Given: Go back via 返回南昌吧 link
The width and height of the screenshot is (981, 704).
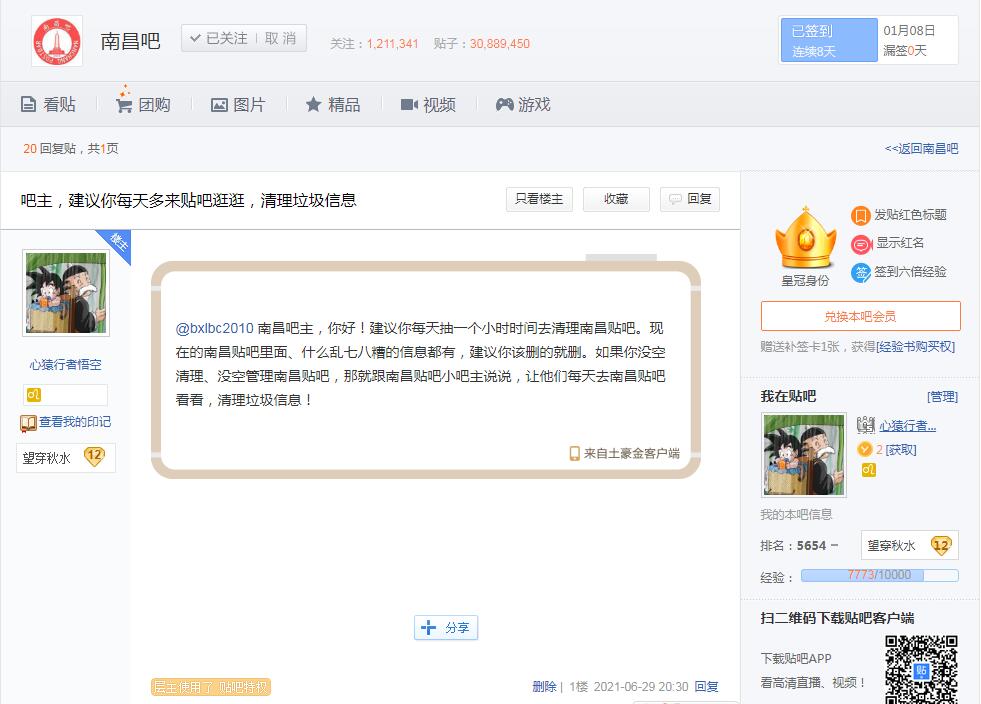Looking at the screenshot, I should click(921, 149).
